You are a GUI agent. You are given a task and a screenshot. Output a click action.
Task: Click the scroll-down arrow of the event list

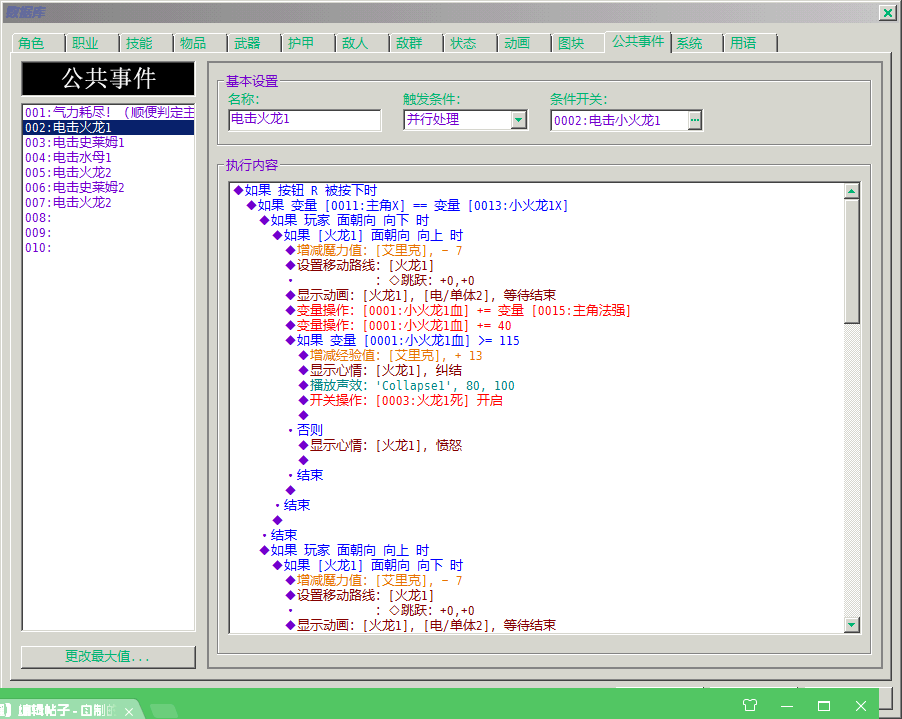pos(851,625)
